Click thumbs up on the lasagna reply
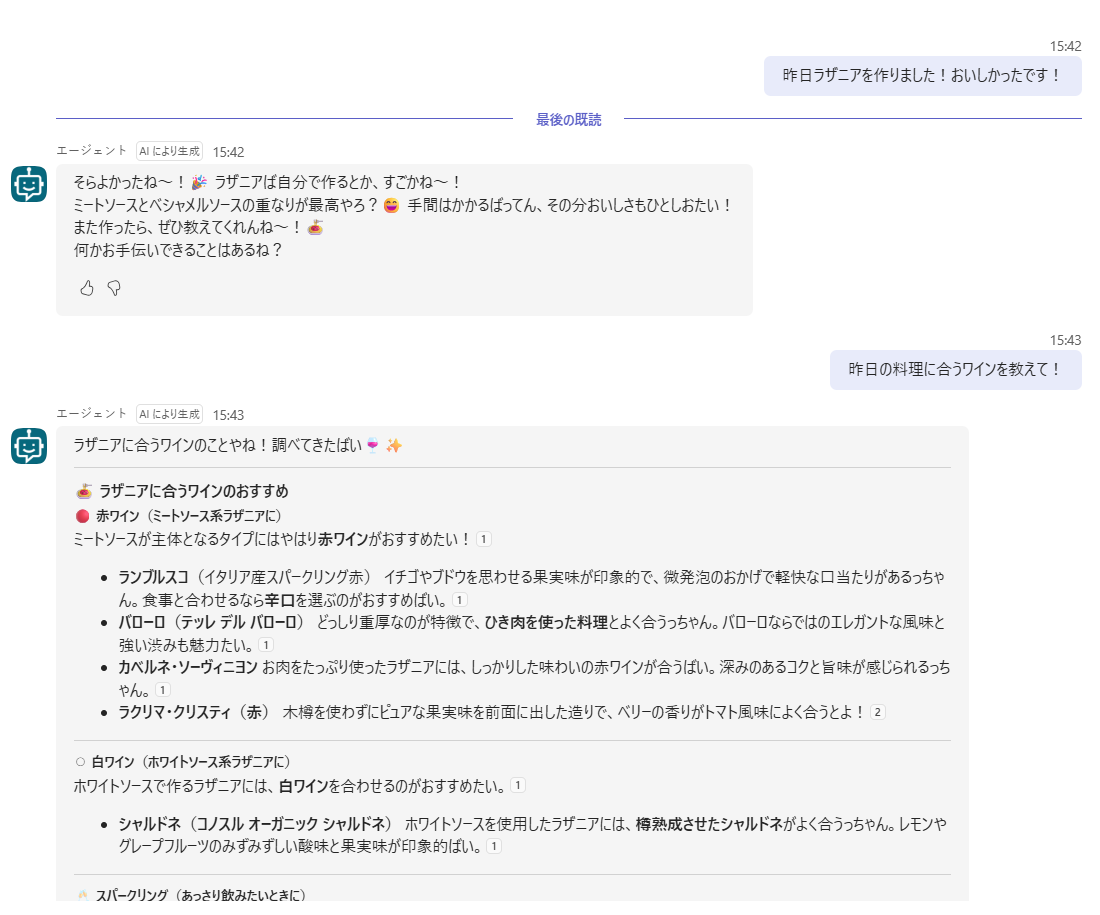 [x=87, y=288]
